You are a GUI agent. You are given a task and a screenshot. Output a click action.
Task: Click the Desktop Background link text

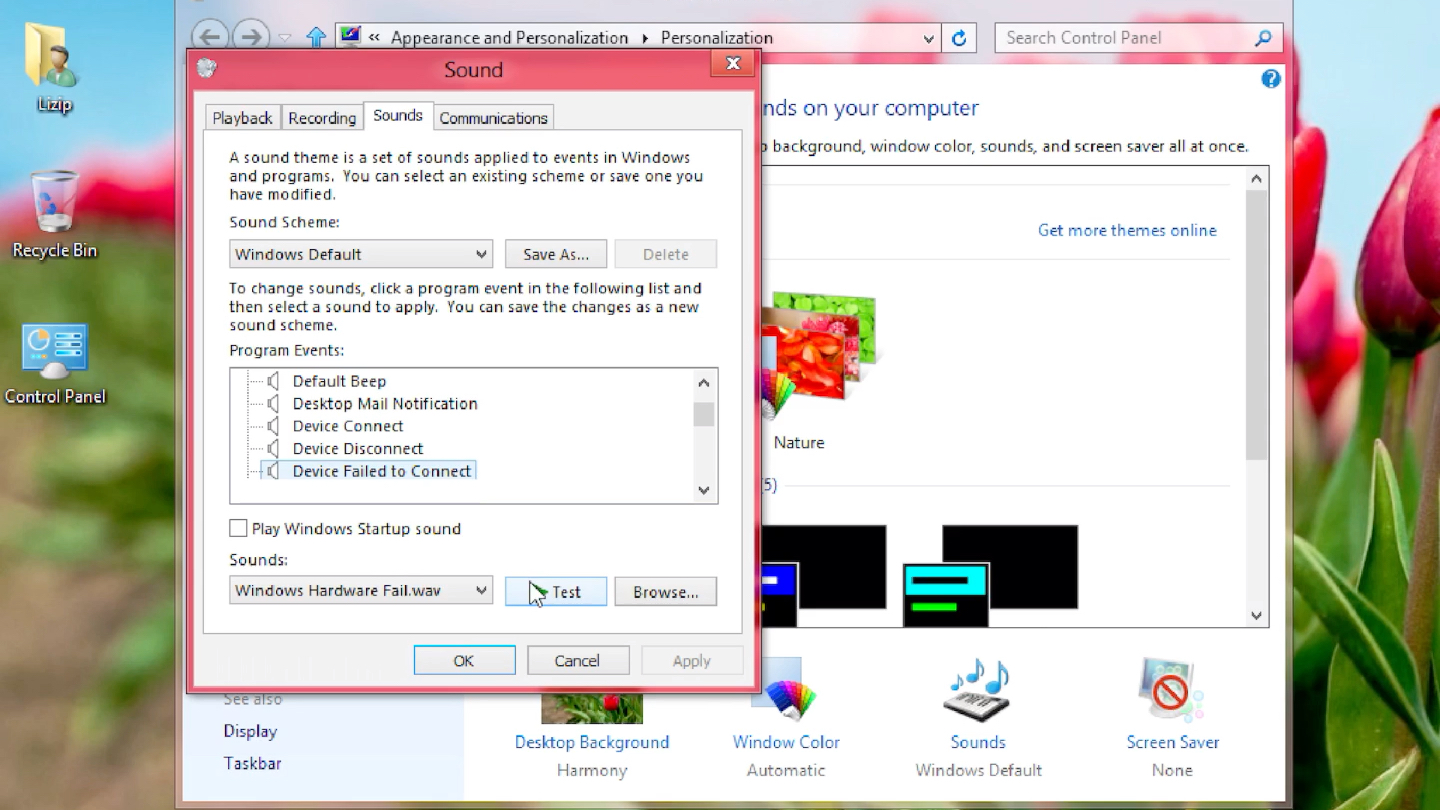tap(592, 742)
